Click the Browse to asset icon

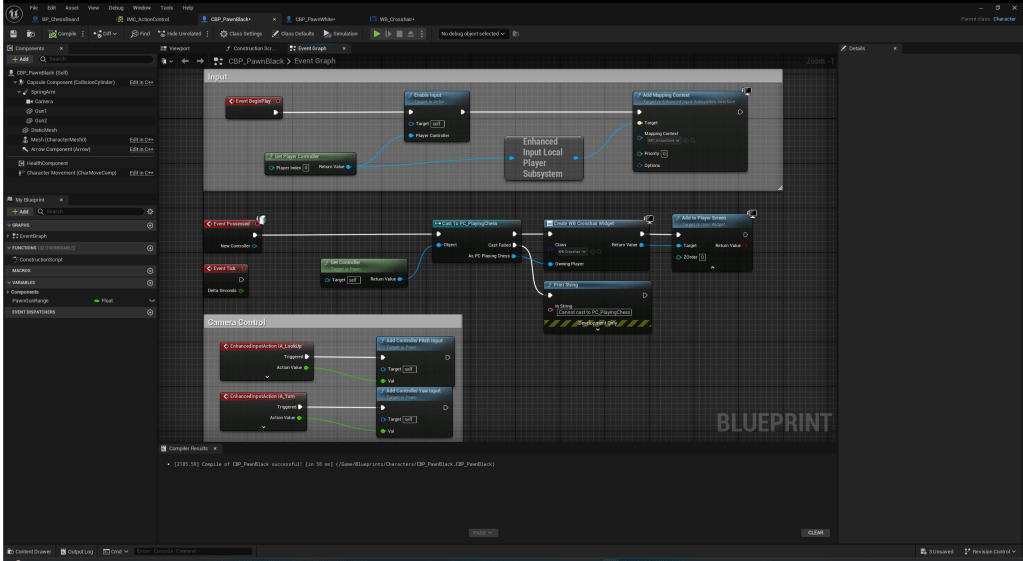(x=28, y=33)
